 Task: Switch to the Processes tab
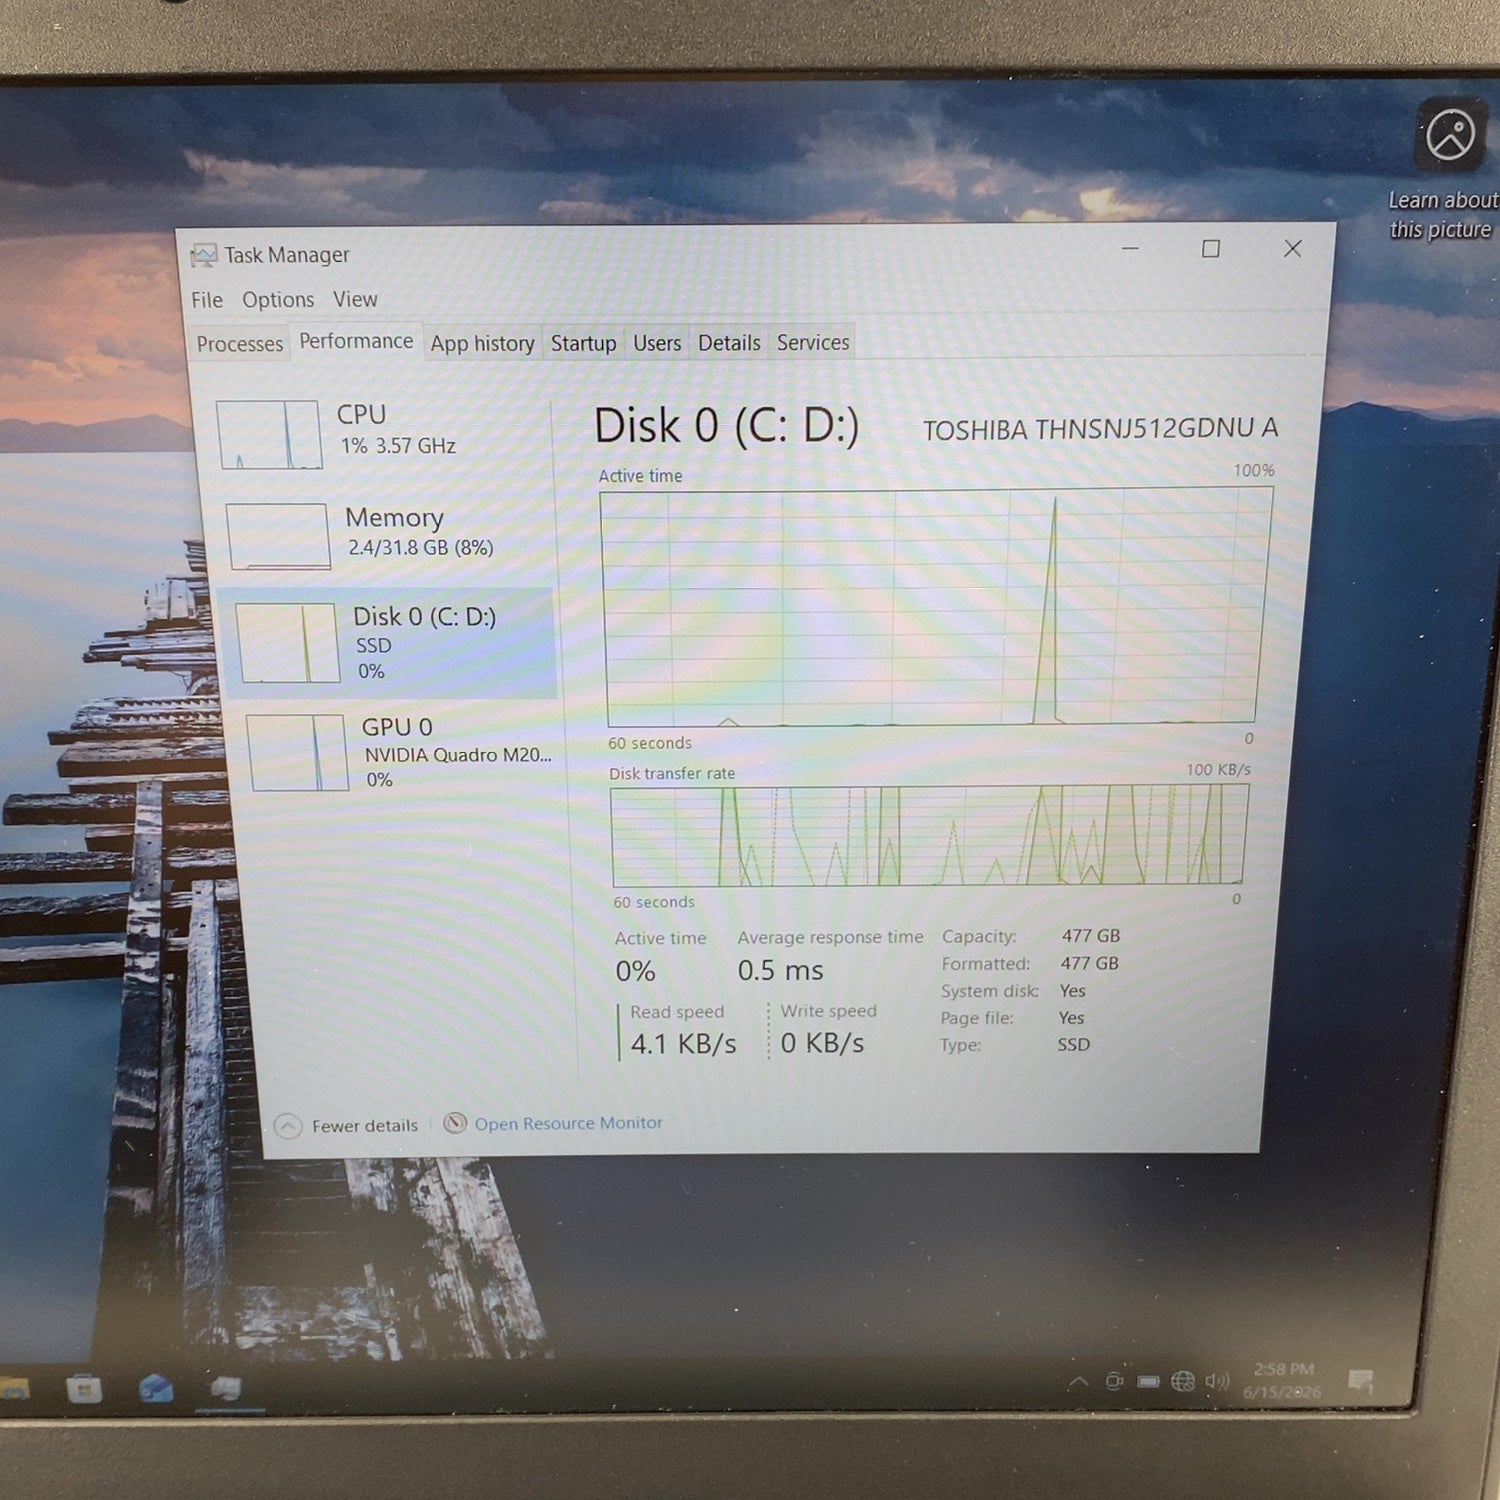(x=240, y=344)
